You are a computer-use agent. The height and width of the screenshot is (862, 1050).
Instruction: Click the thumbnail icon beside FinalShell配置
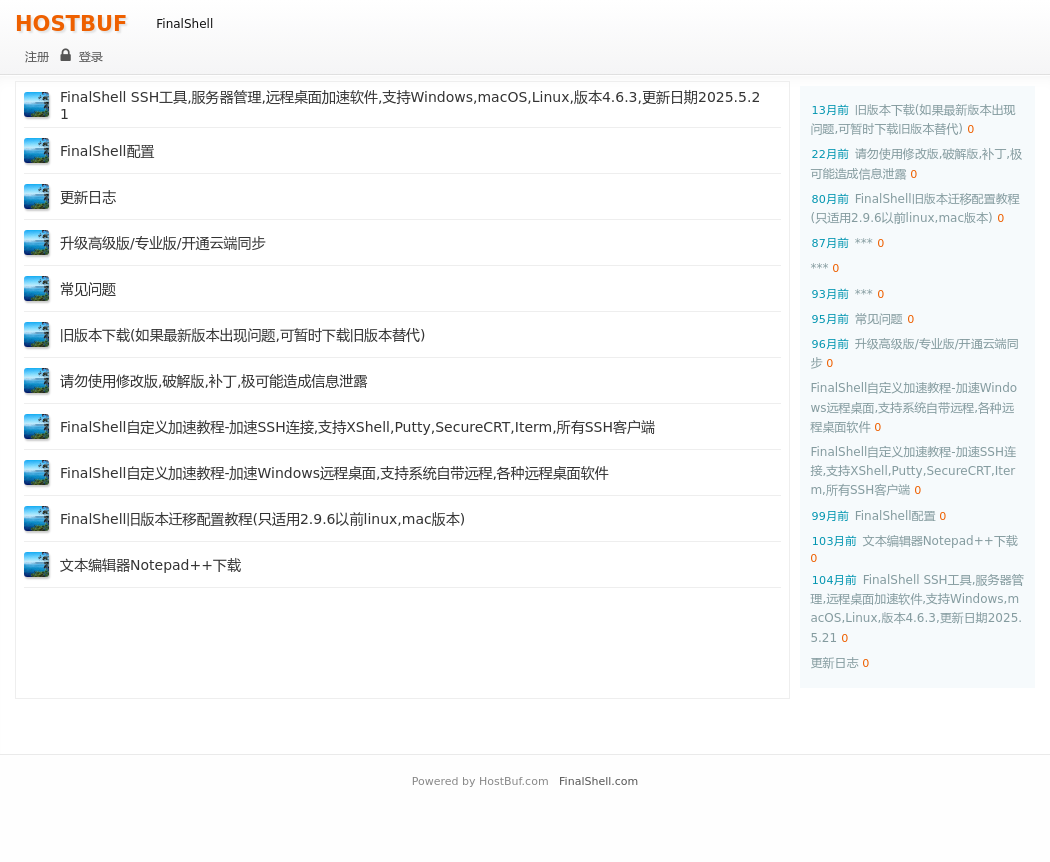click(x=37, y=151)
